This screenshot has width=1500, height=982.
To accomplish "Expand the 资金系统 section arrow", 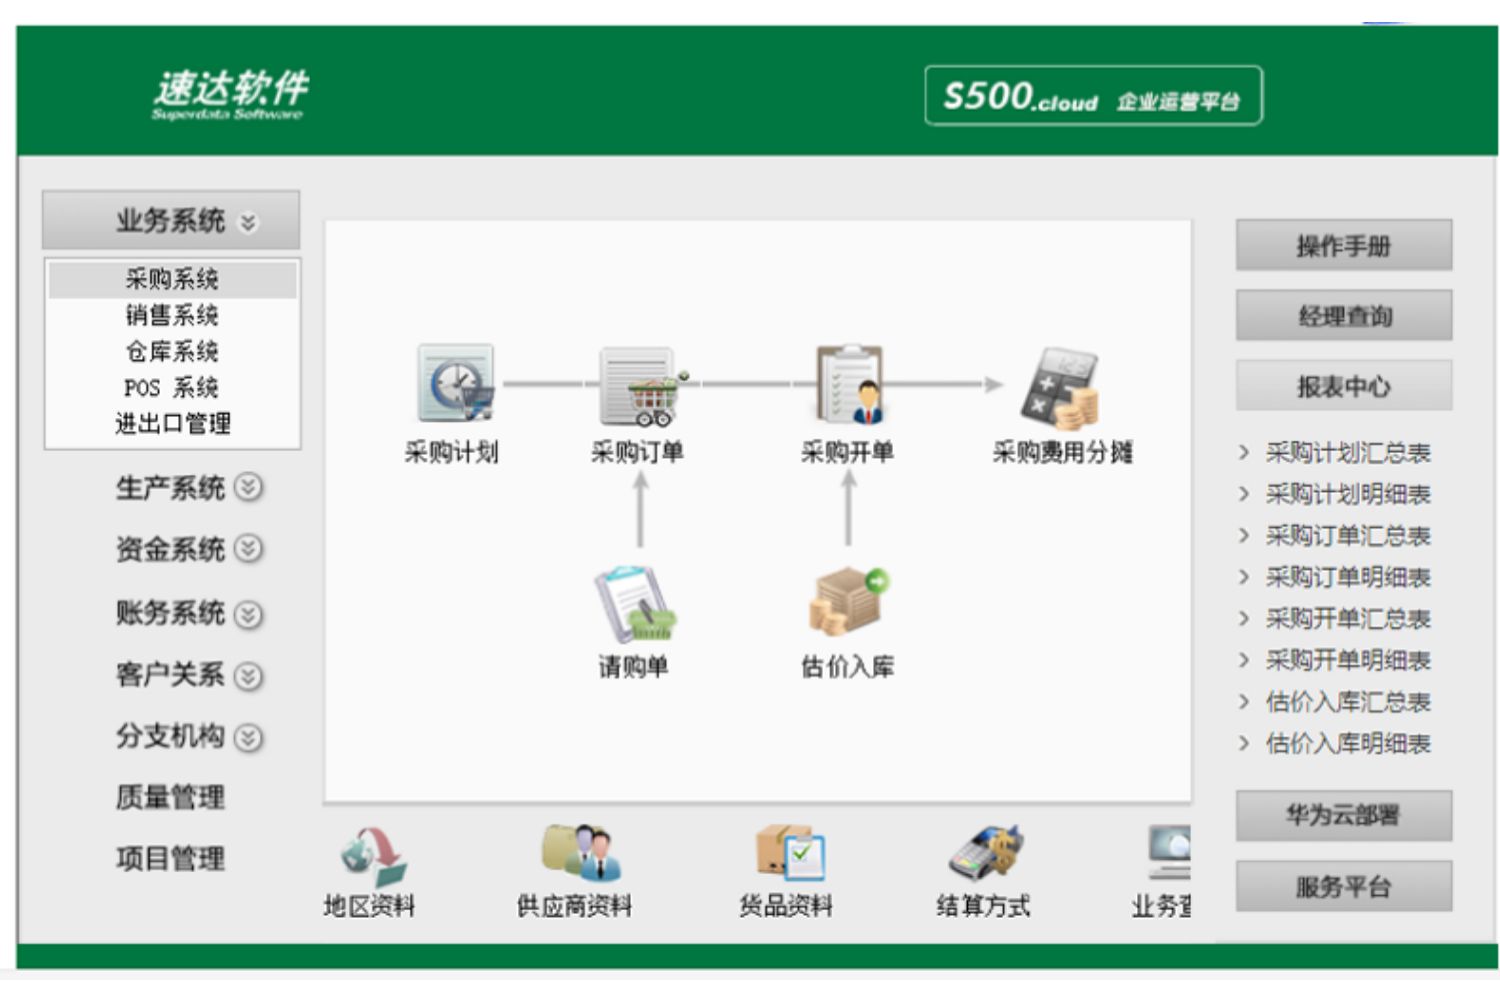I will click(248, 549).
